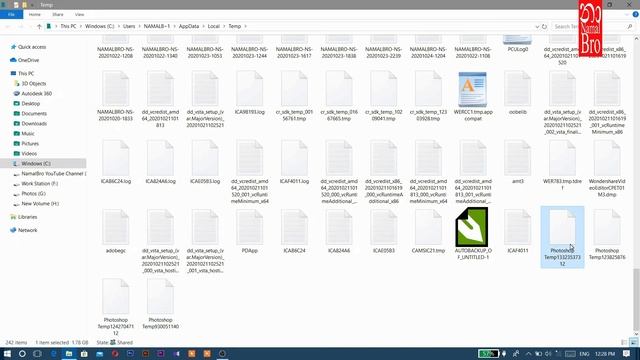Open Photos (G:) drive in navigation pane
Image resolution: width=640 pixels, height=360 pixels.
tap(33, 193)
